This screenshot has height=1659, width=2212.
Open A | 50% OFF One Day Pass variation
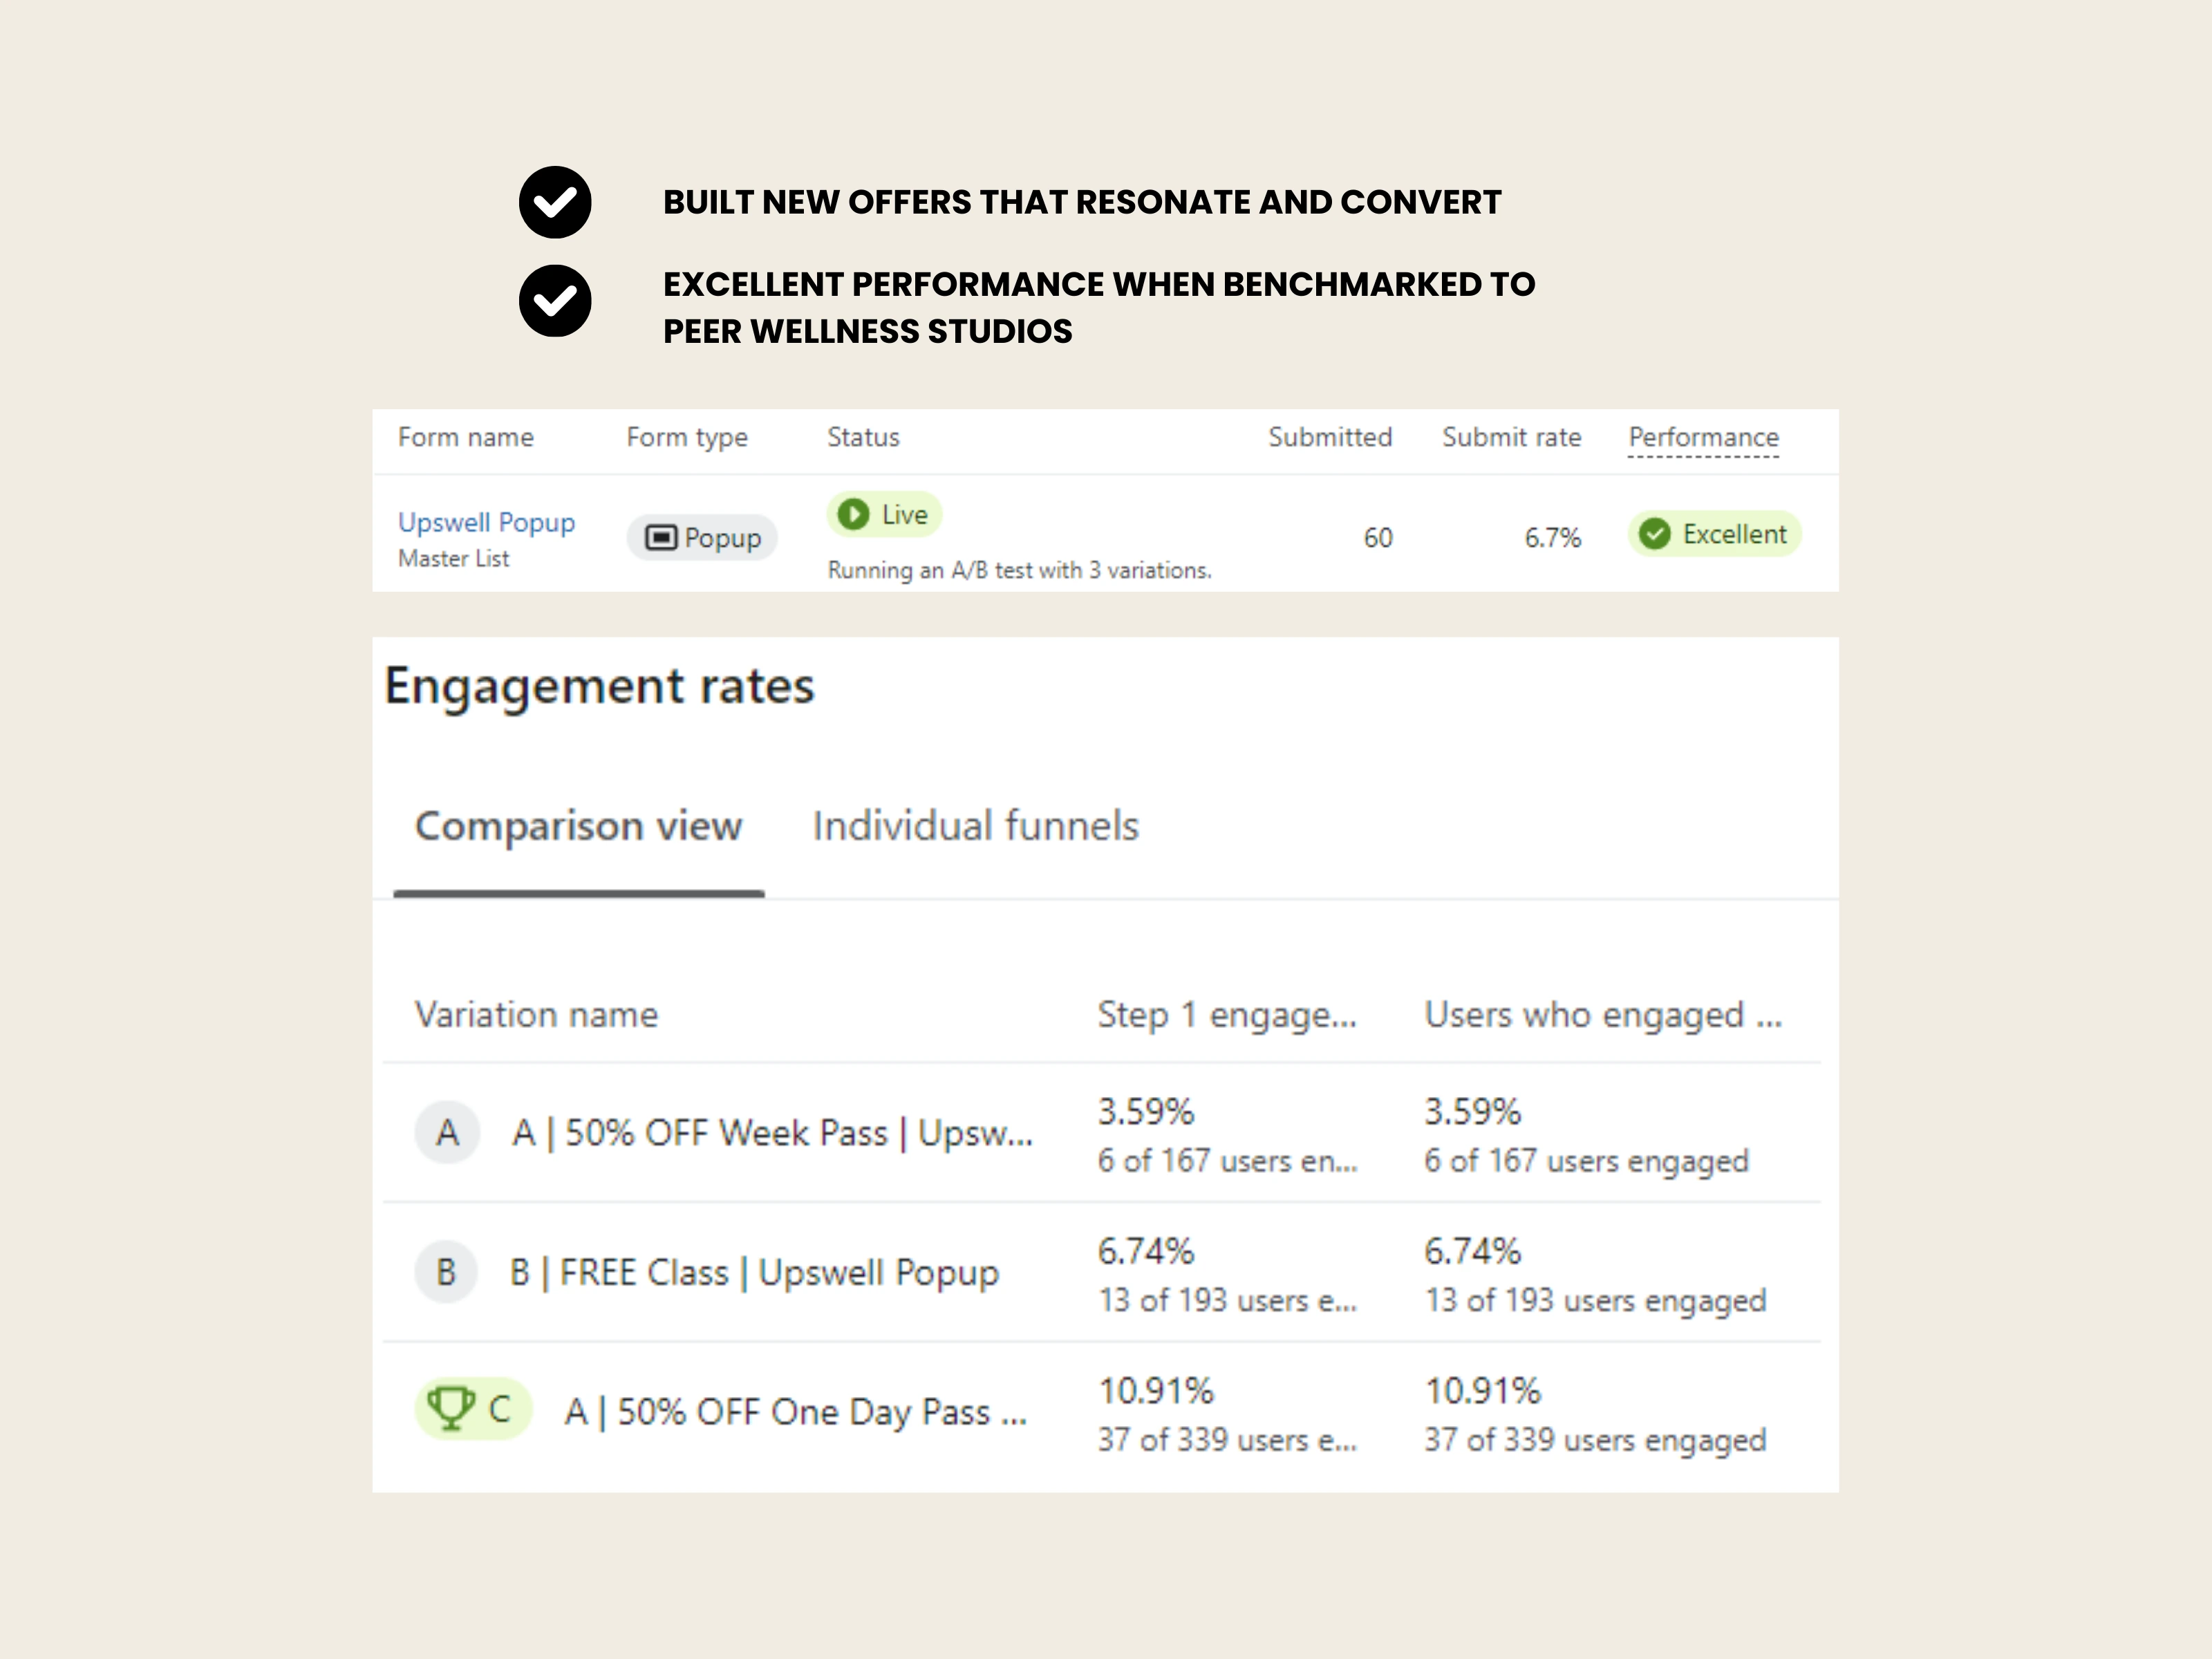point(796,1412)
